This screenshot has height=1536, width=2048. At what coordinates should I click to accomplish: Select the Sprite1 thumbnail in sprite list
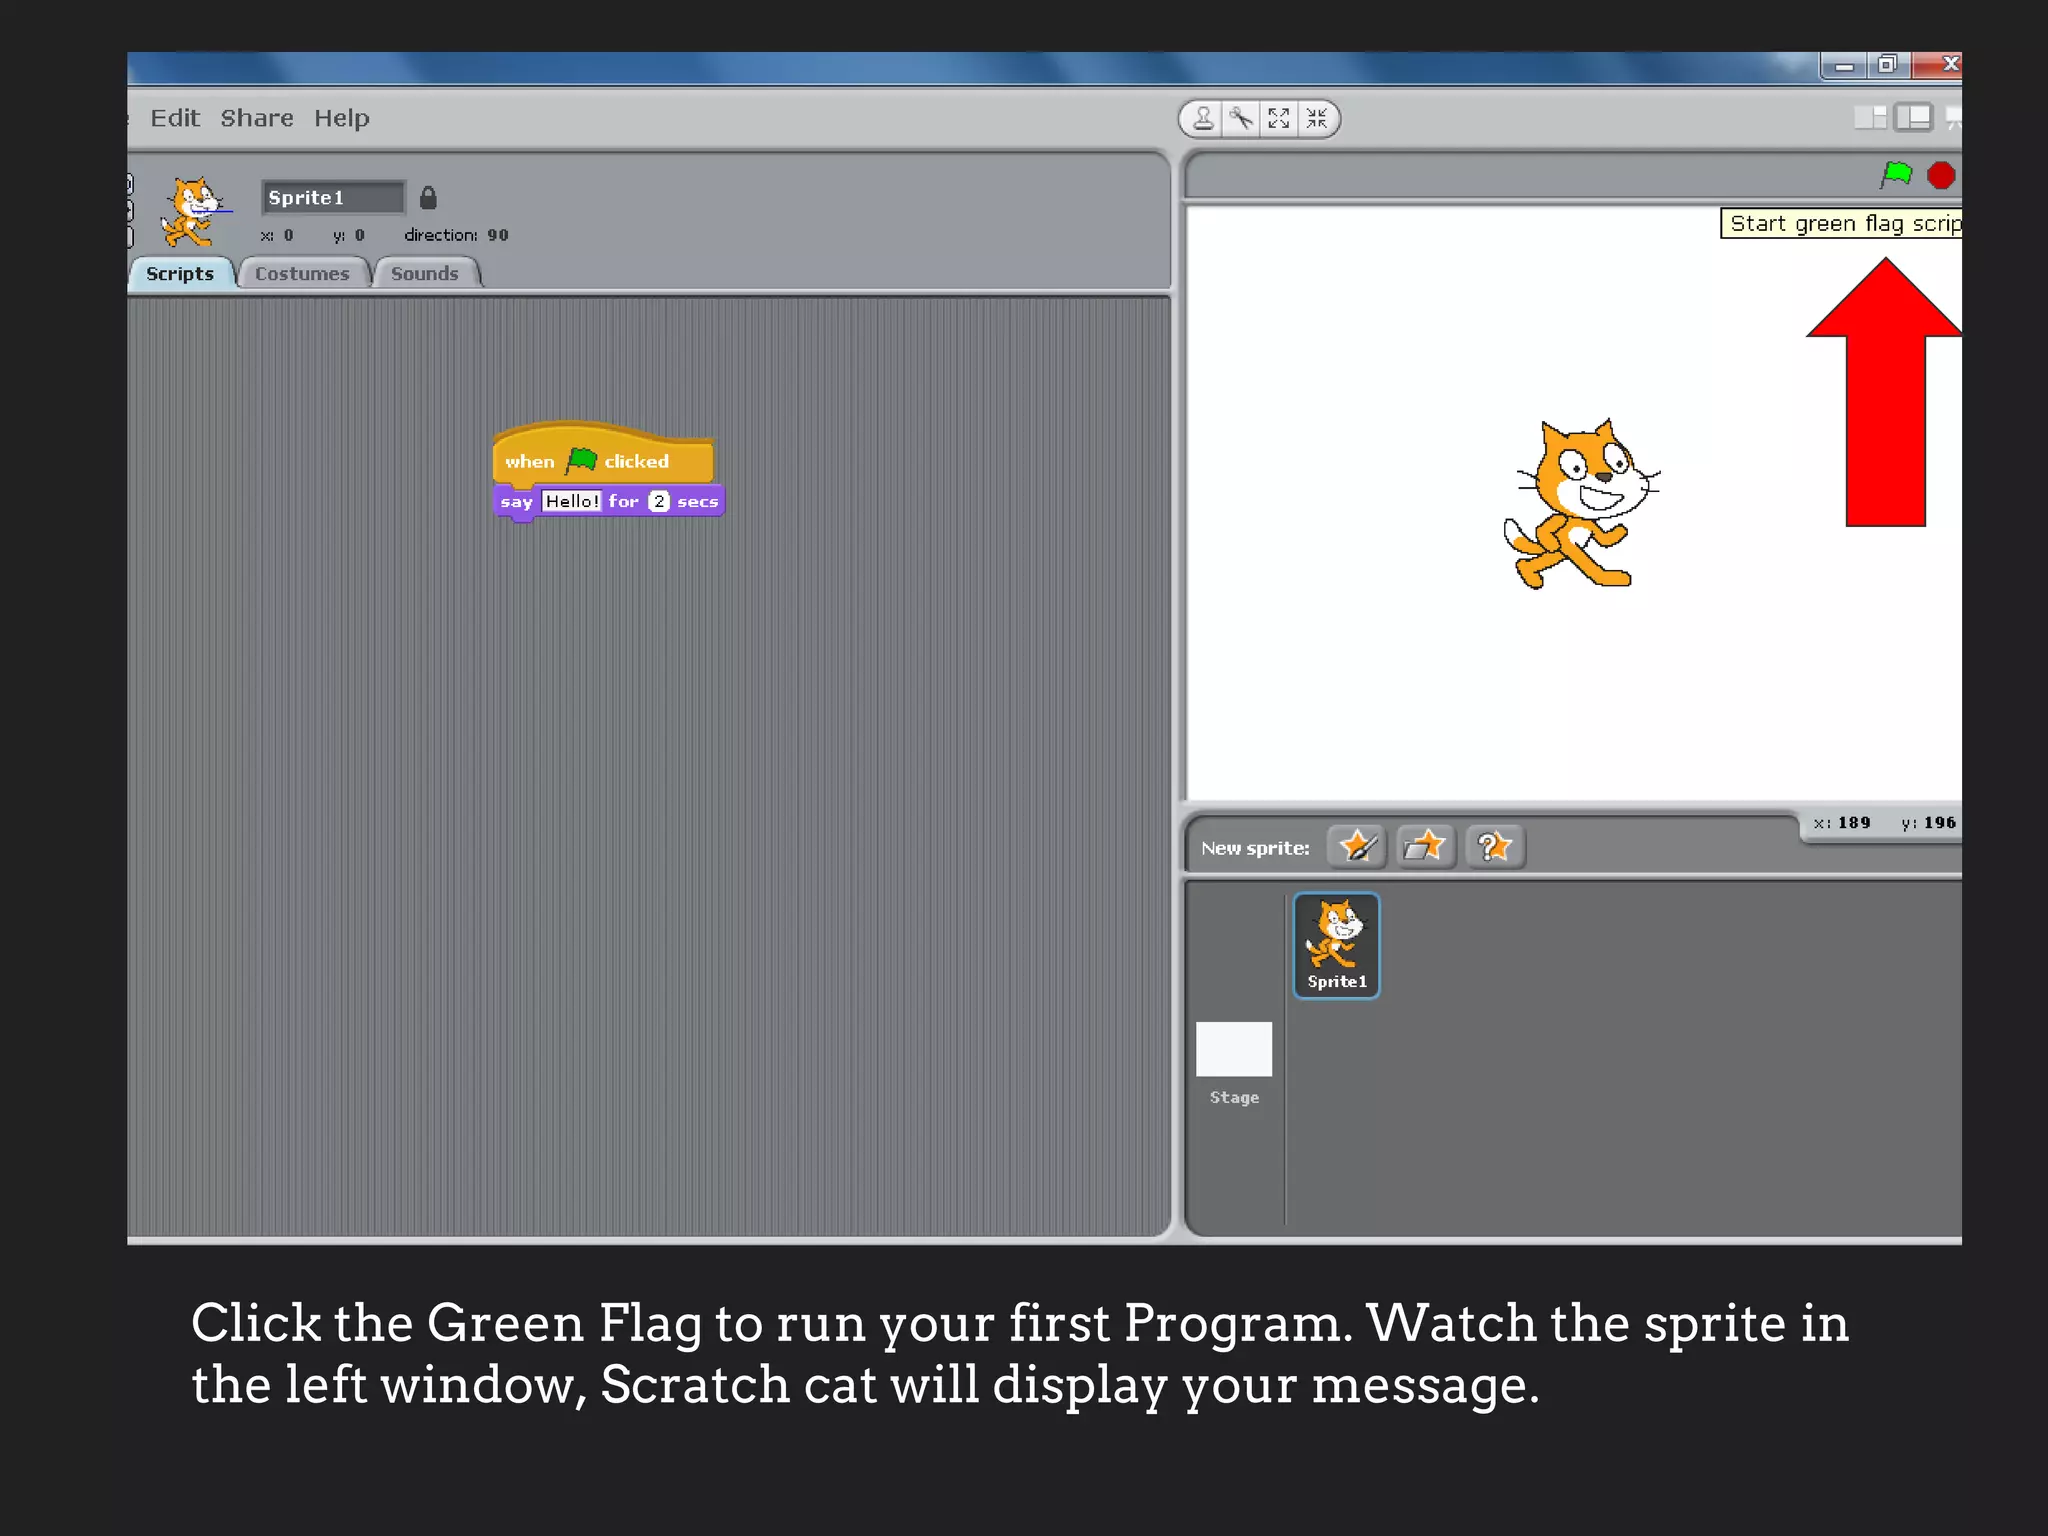pos(1336,945)
